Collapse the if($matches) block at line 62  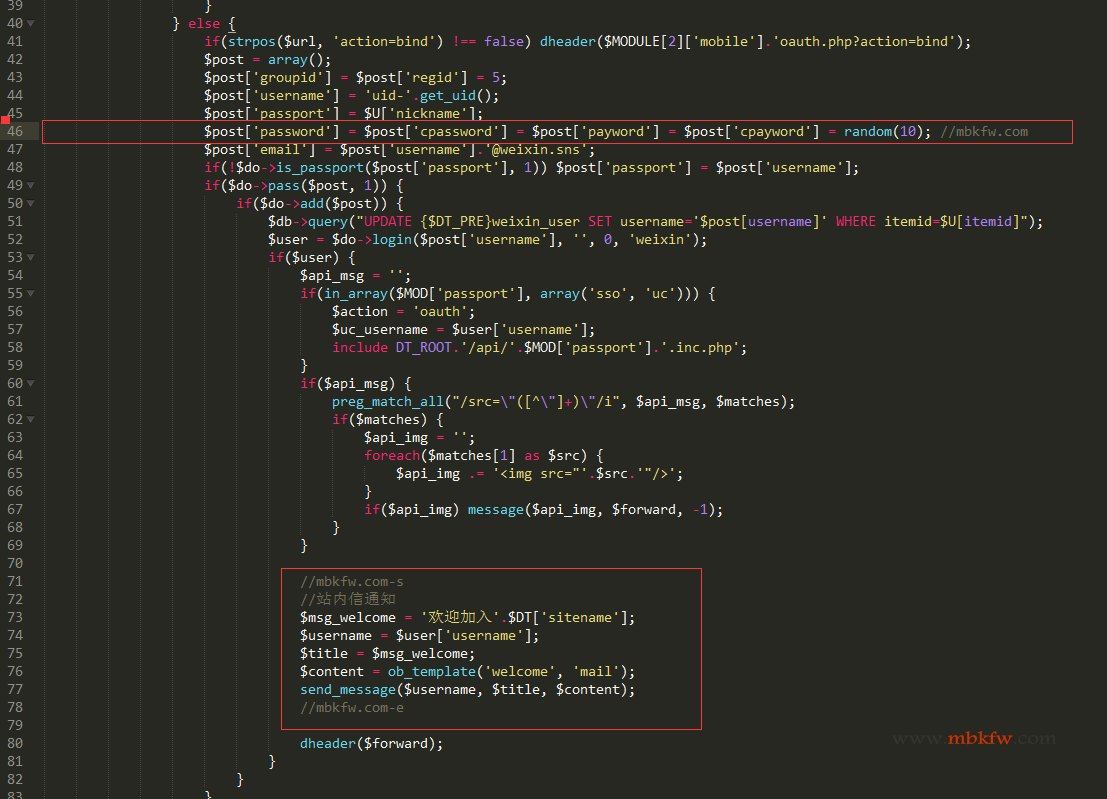tap(30, 419)
